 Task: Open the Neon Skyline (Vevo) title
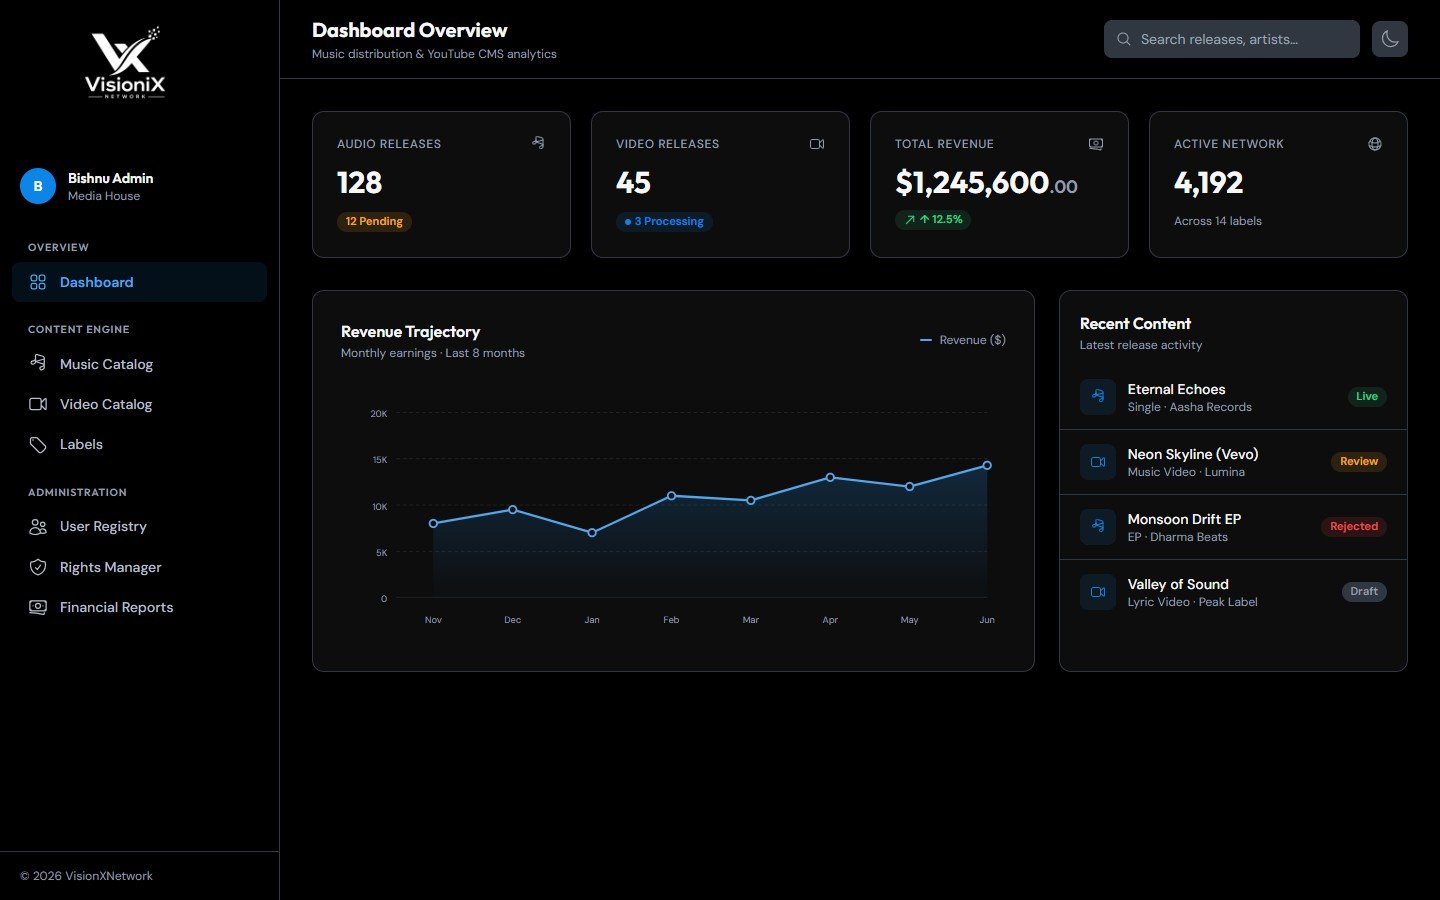(1193, 454)
